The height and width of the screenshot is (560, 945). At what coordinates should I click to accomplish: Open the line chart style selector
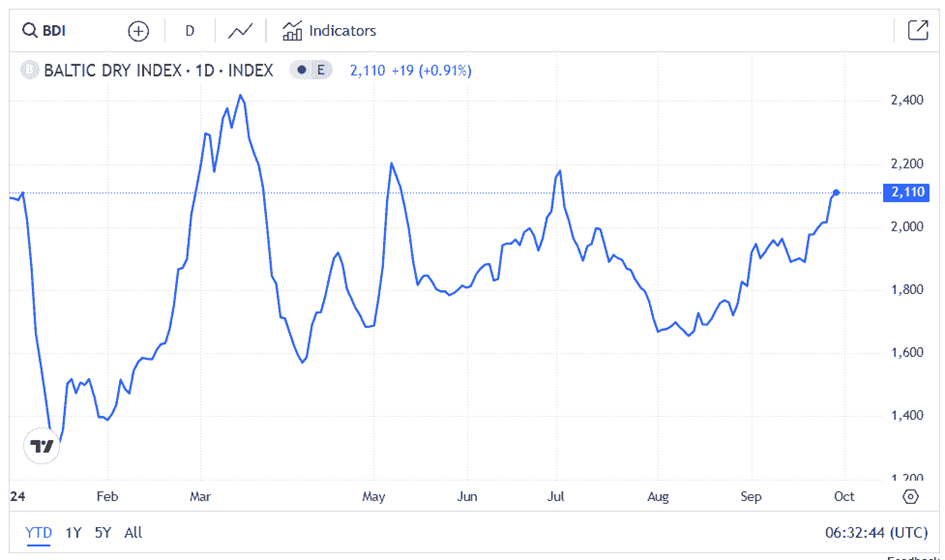coord(240,31)
